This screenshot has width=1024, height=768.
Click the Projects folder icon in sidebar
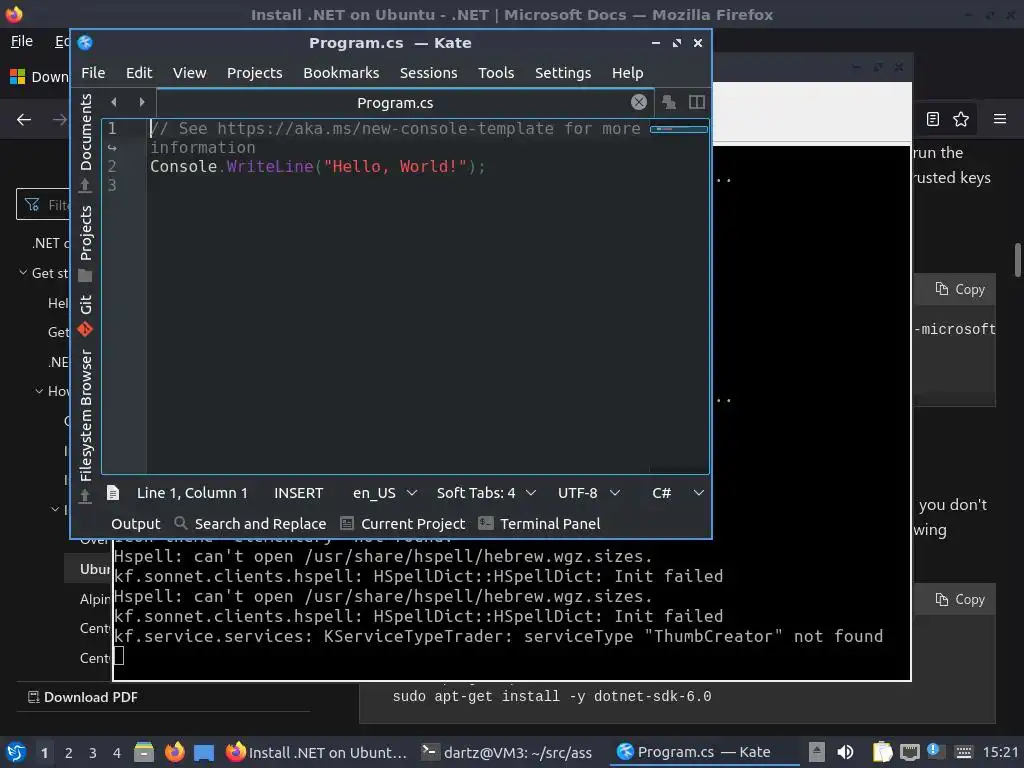(85, 275)
